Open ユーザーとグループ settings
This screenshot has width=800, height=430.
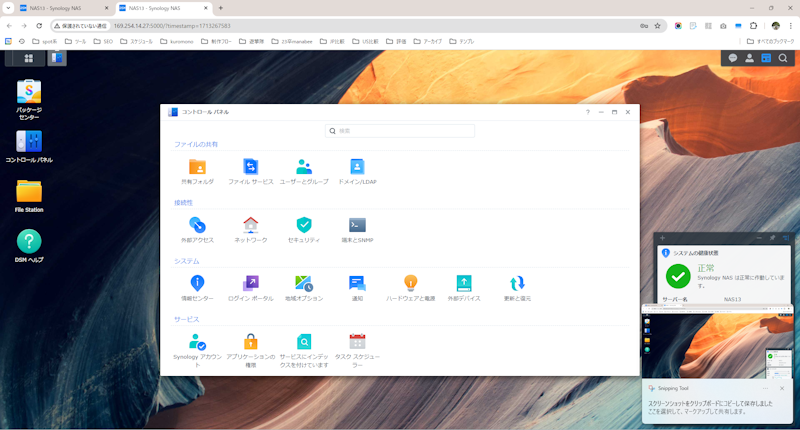click(x=304, y=171)
